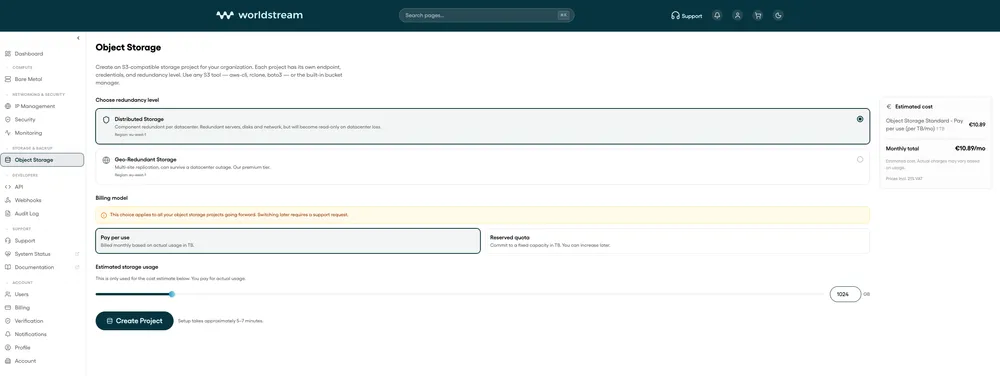Open the shopping cart icon
This screenshot has height=376, width=1000.
tap(758, 15)
